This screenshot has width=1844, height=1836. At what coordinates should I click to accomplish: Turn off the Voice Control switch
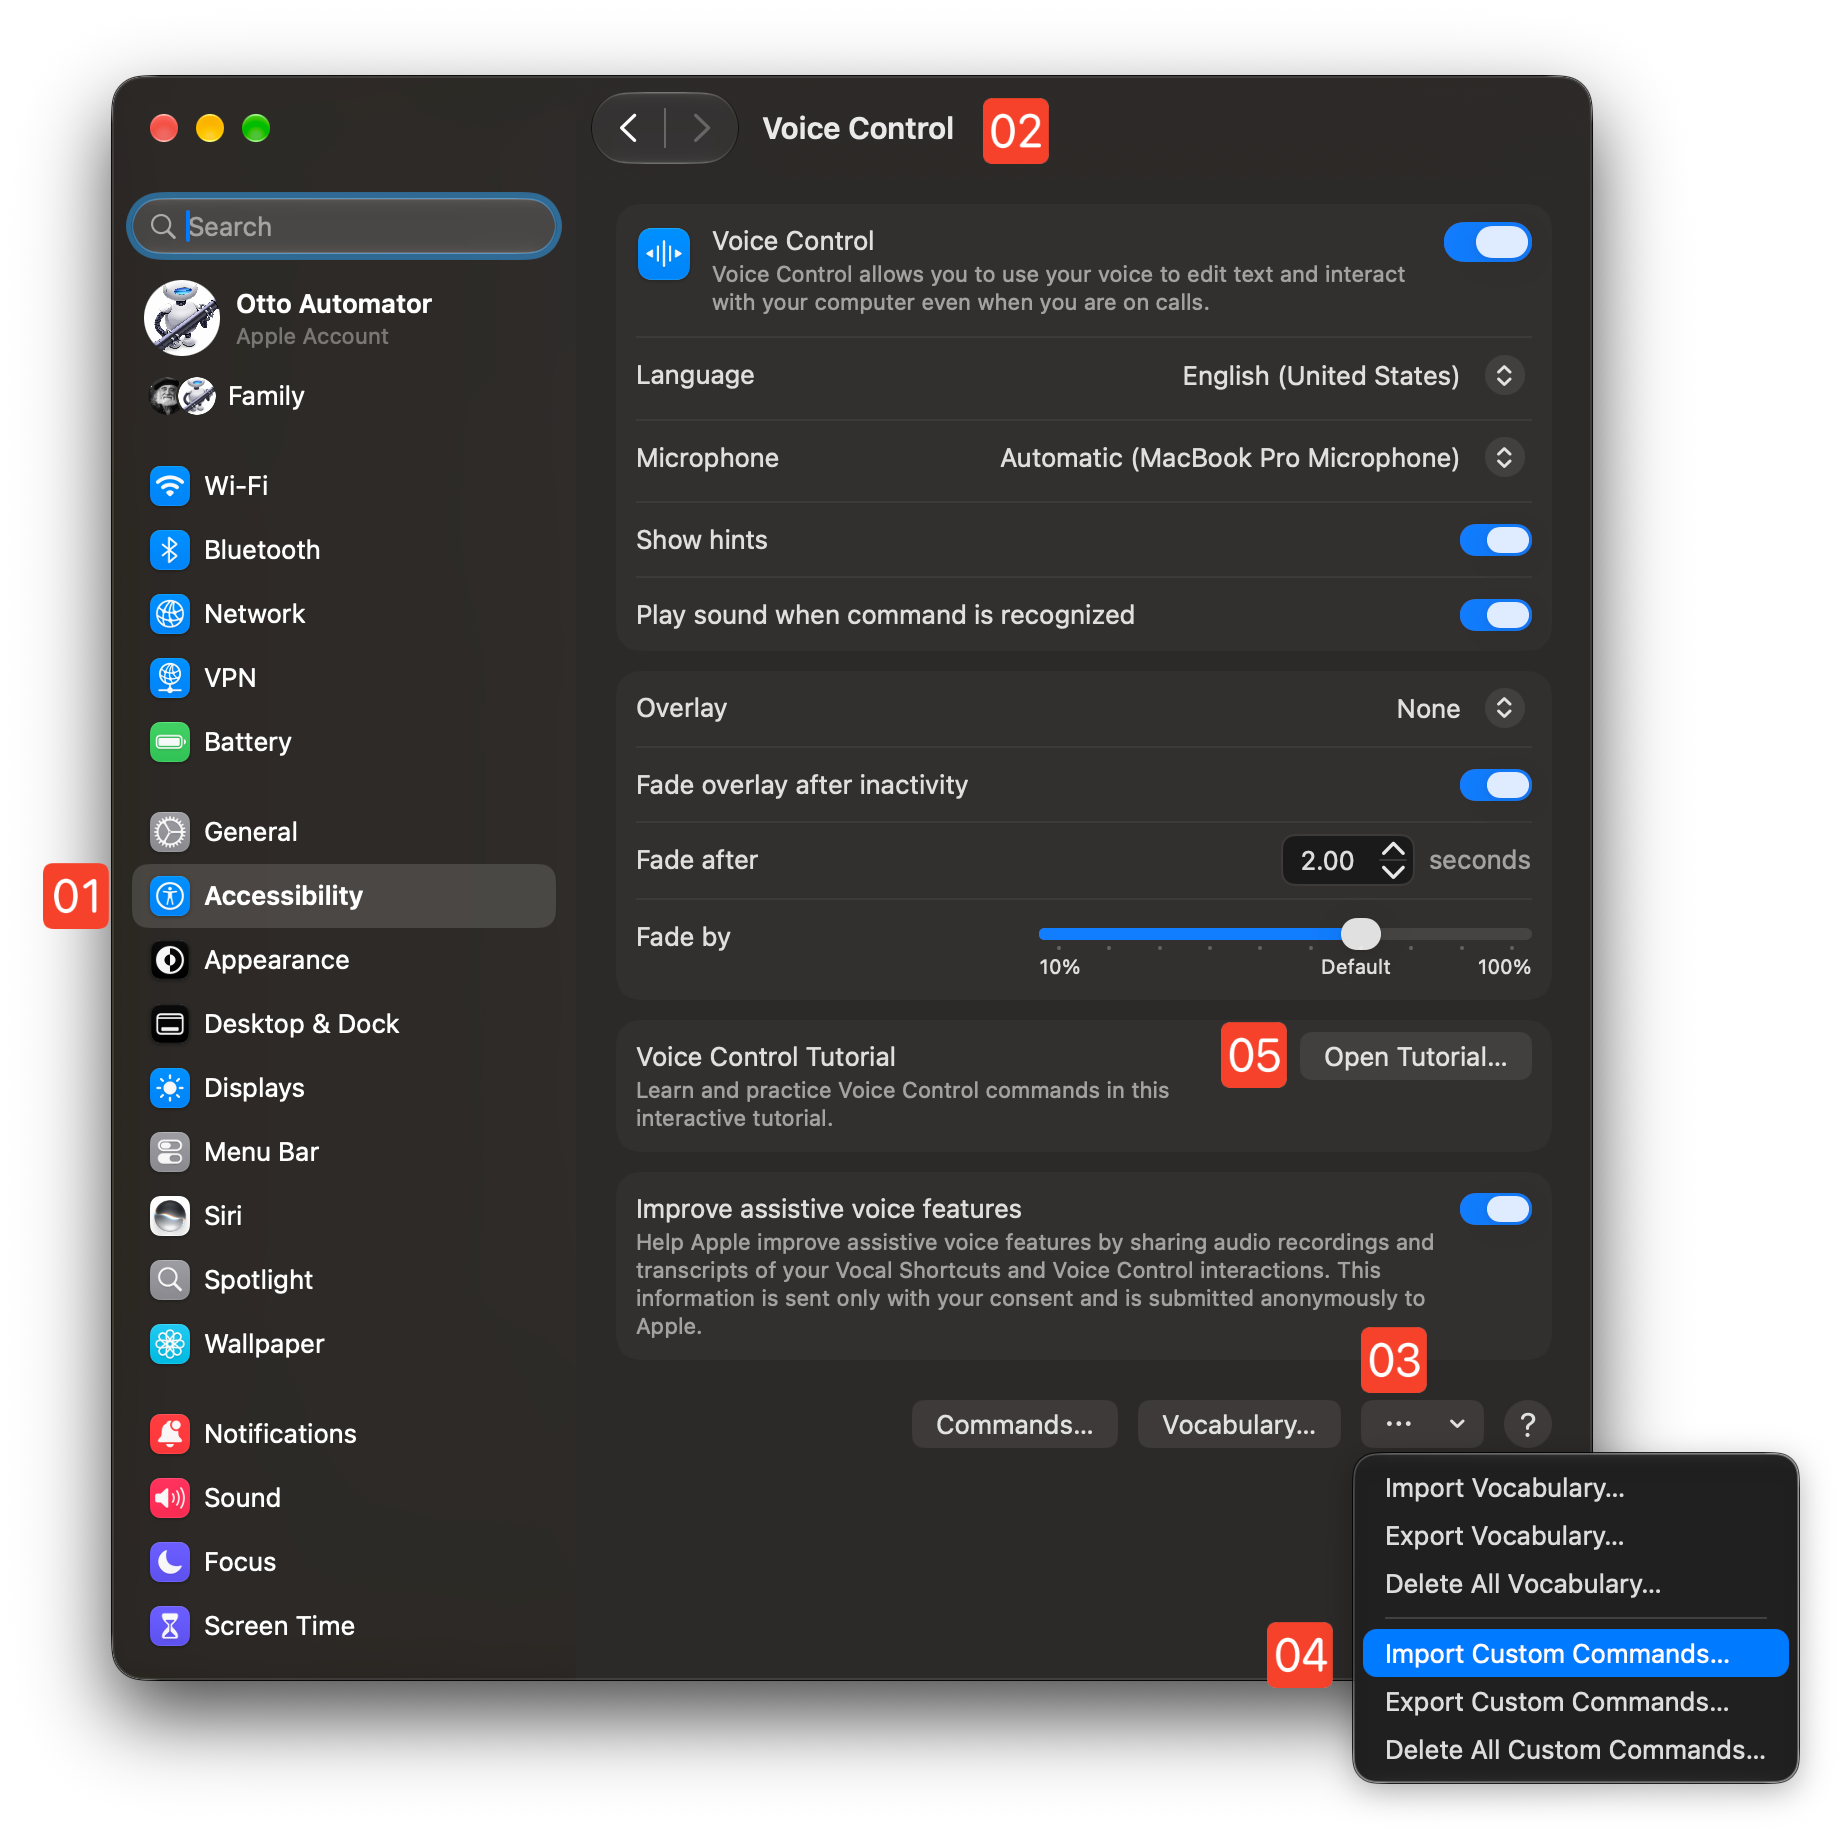click(x=1487, y=242)
